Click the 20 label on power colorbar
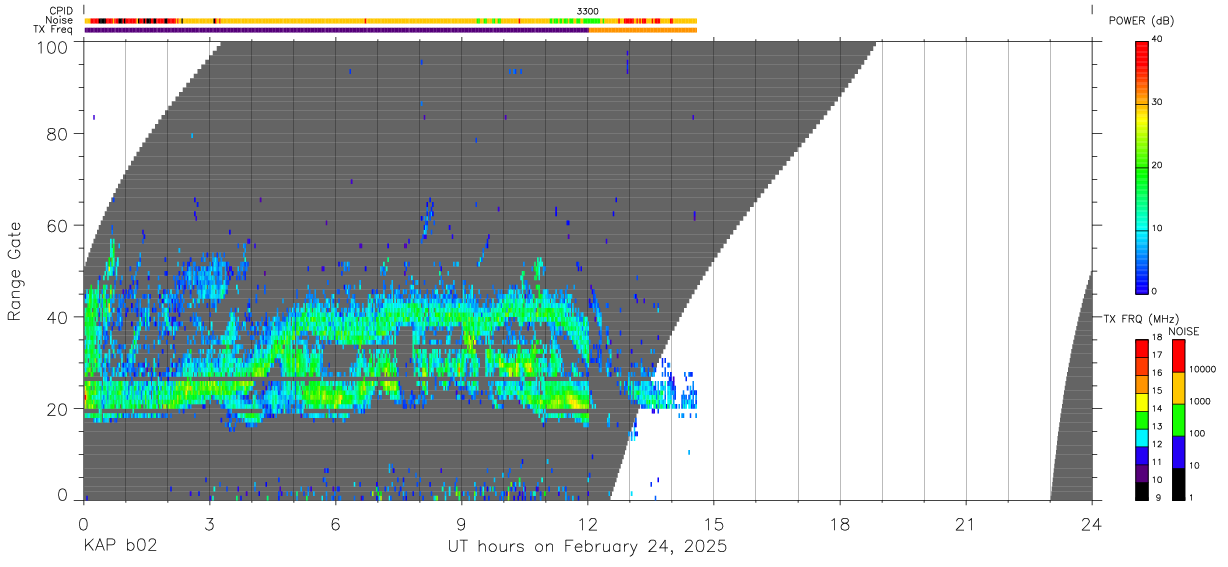 tap(1156, 165)
